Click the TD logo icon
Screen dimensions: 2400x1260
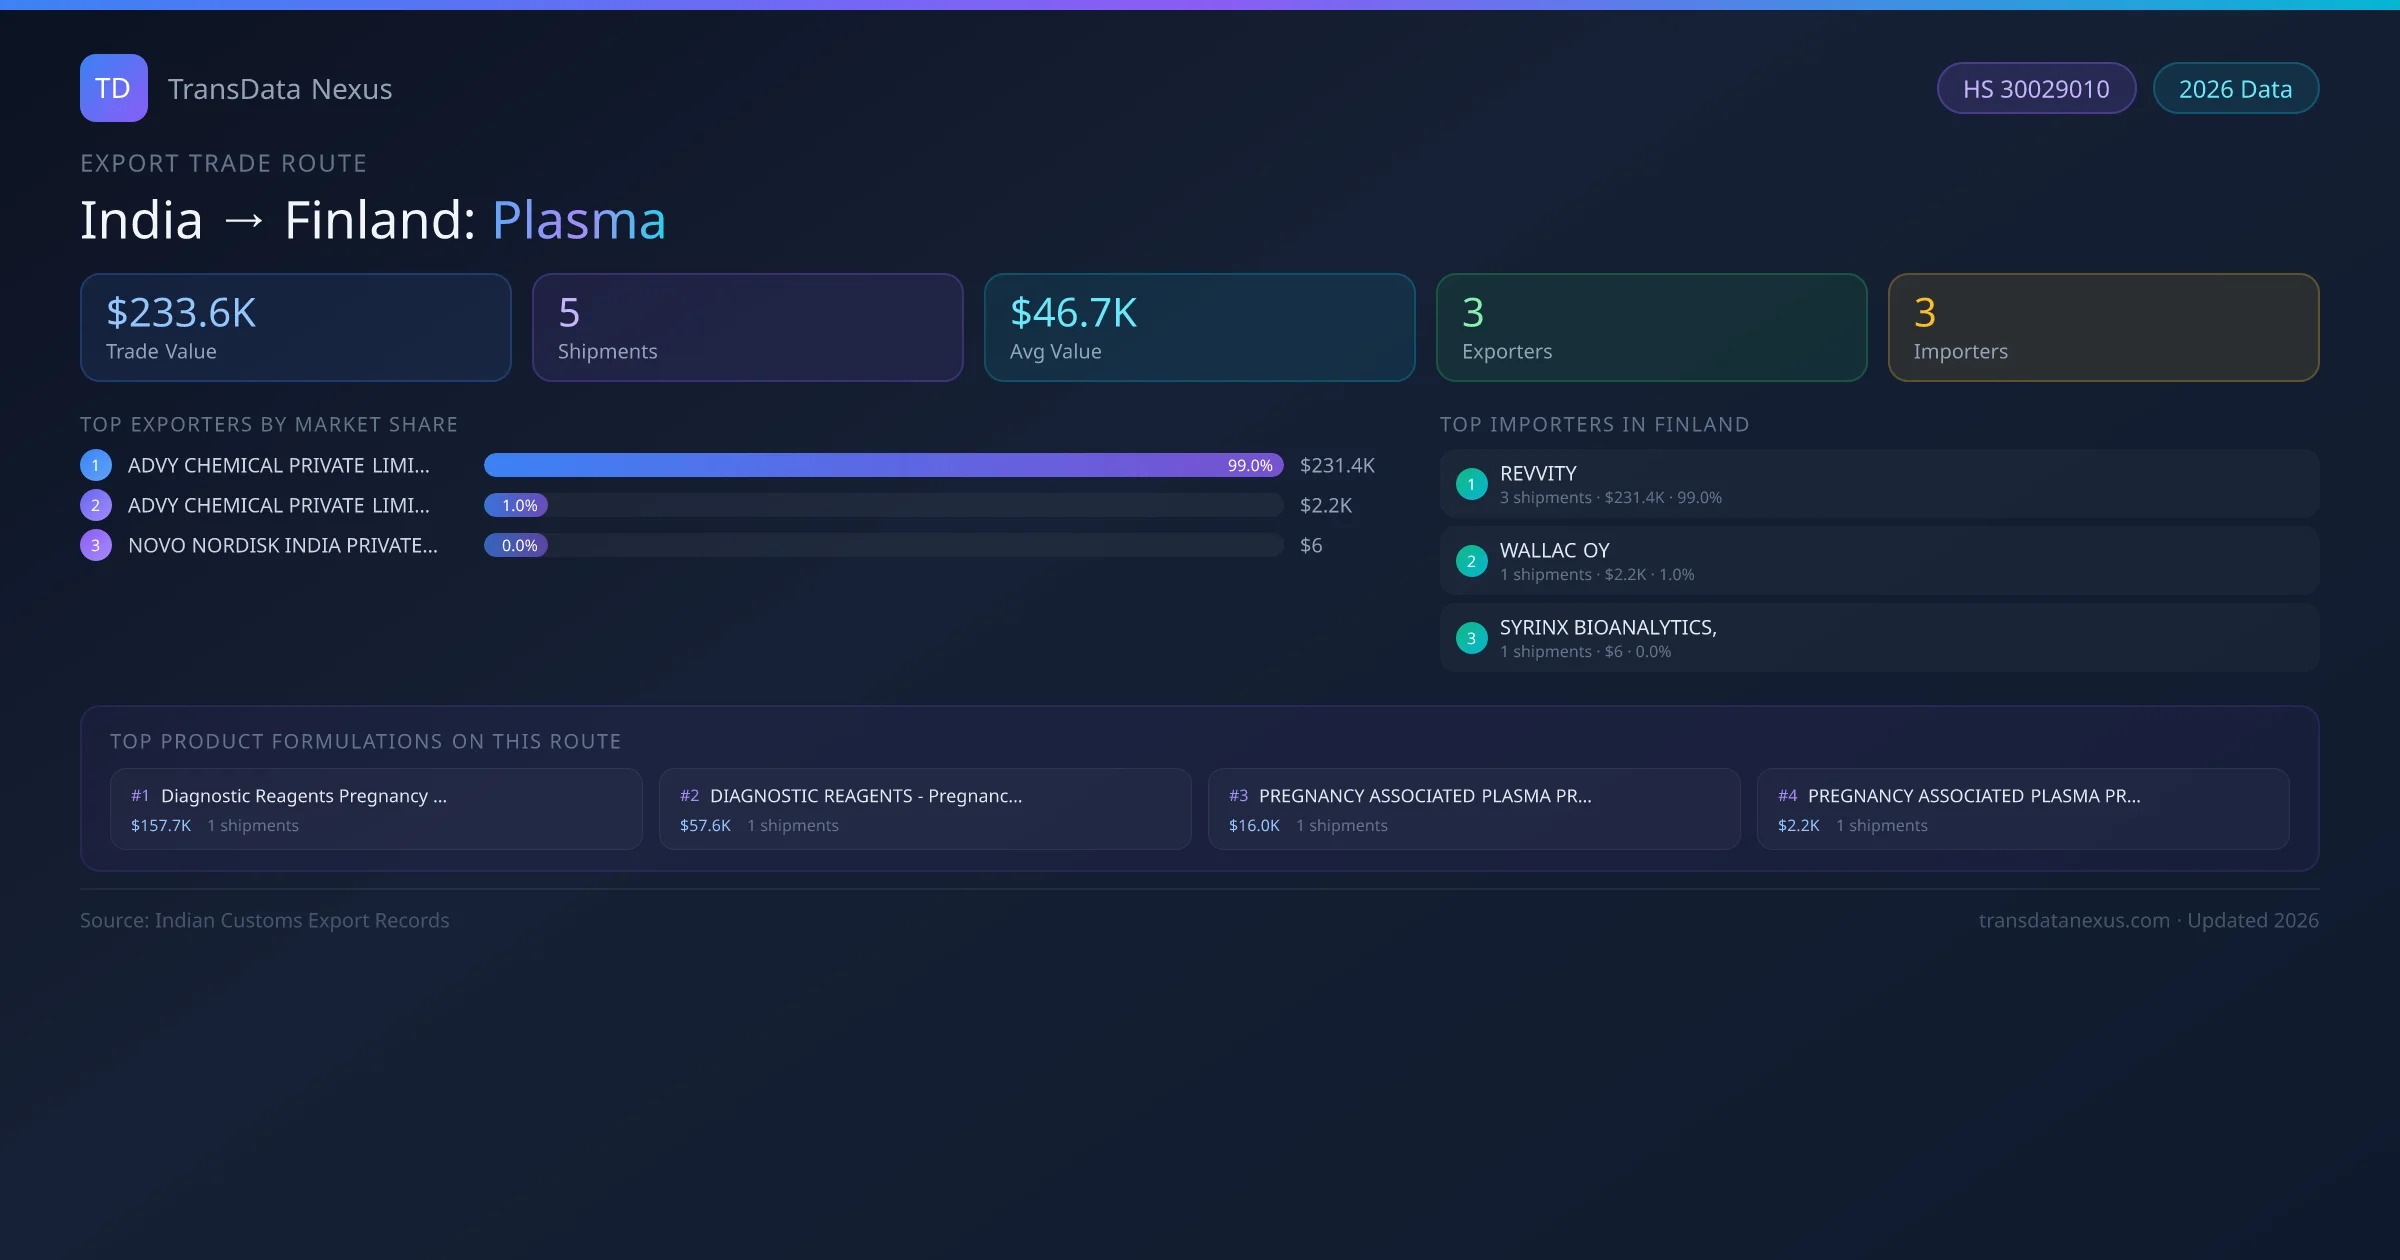click(113, 88)
